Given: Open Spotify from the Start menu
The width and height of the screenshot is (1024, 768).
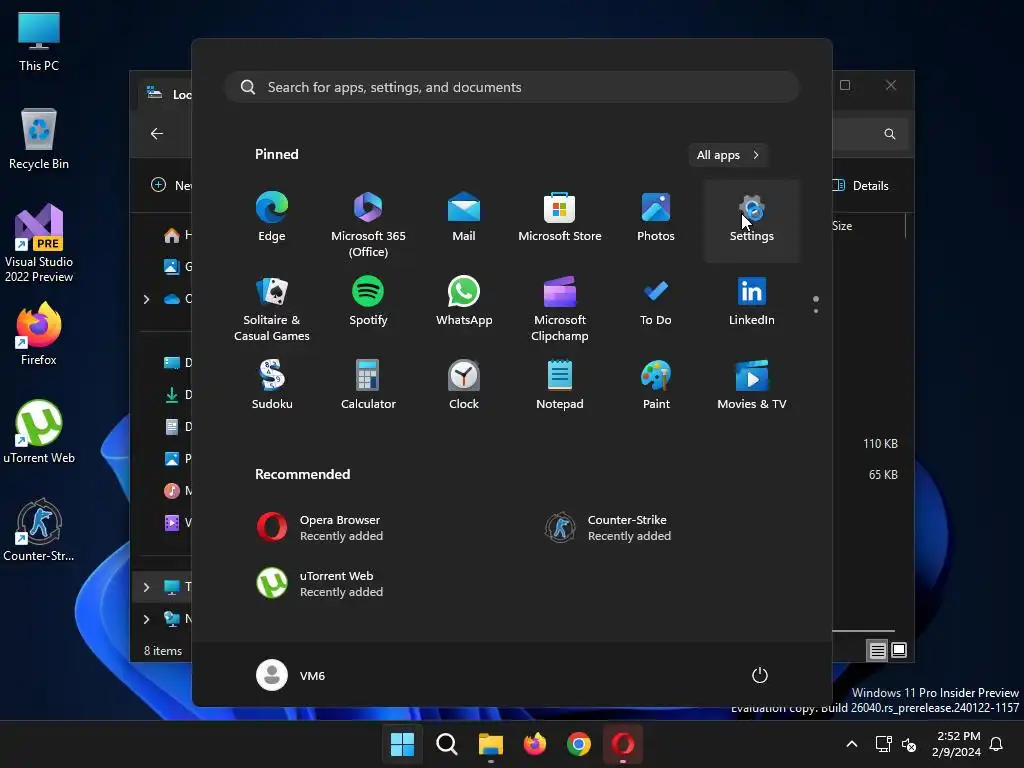Looking at the screenshot, I should click(x=368, y=302).
